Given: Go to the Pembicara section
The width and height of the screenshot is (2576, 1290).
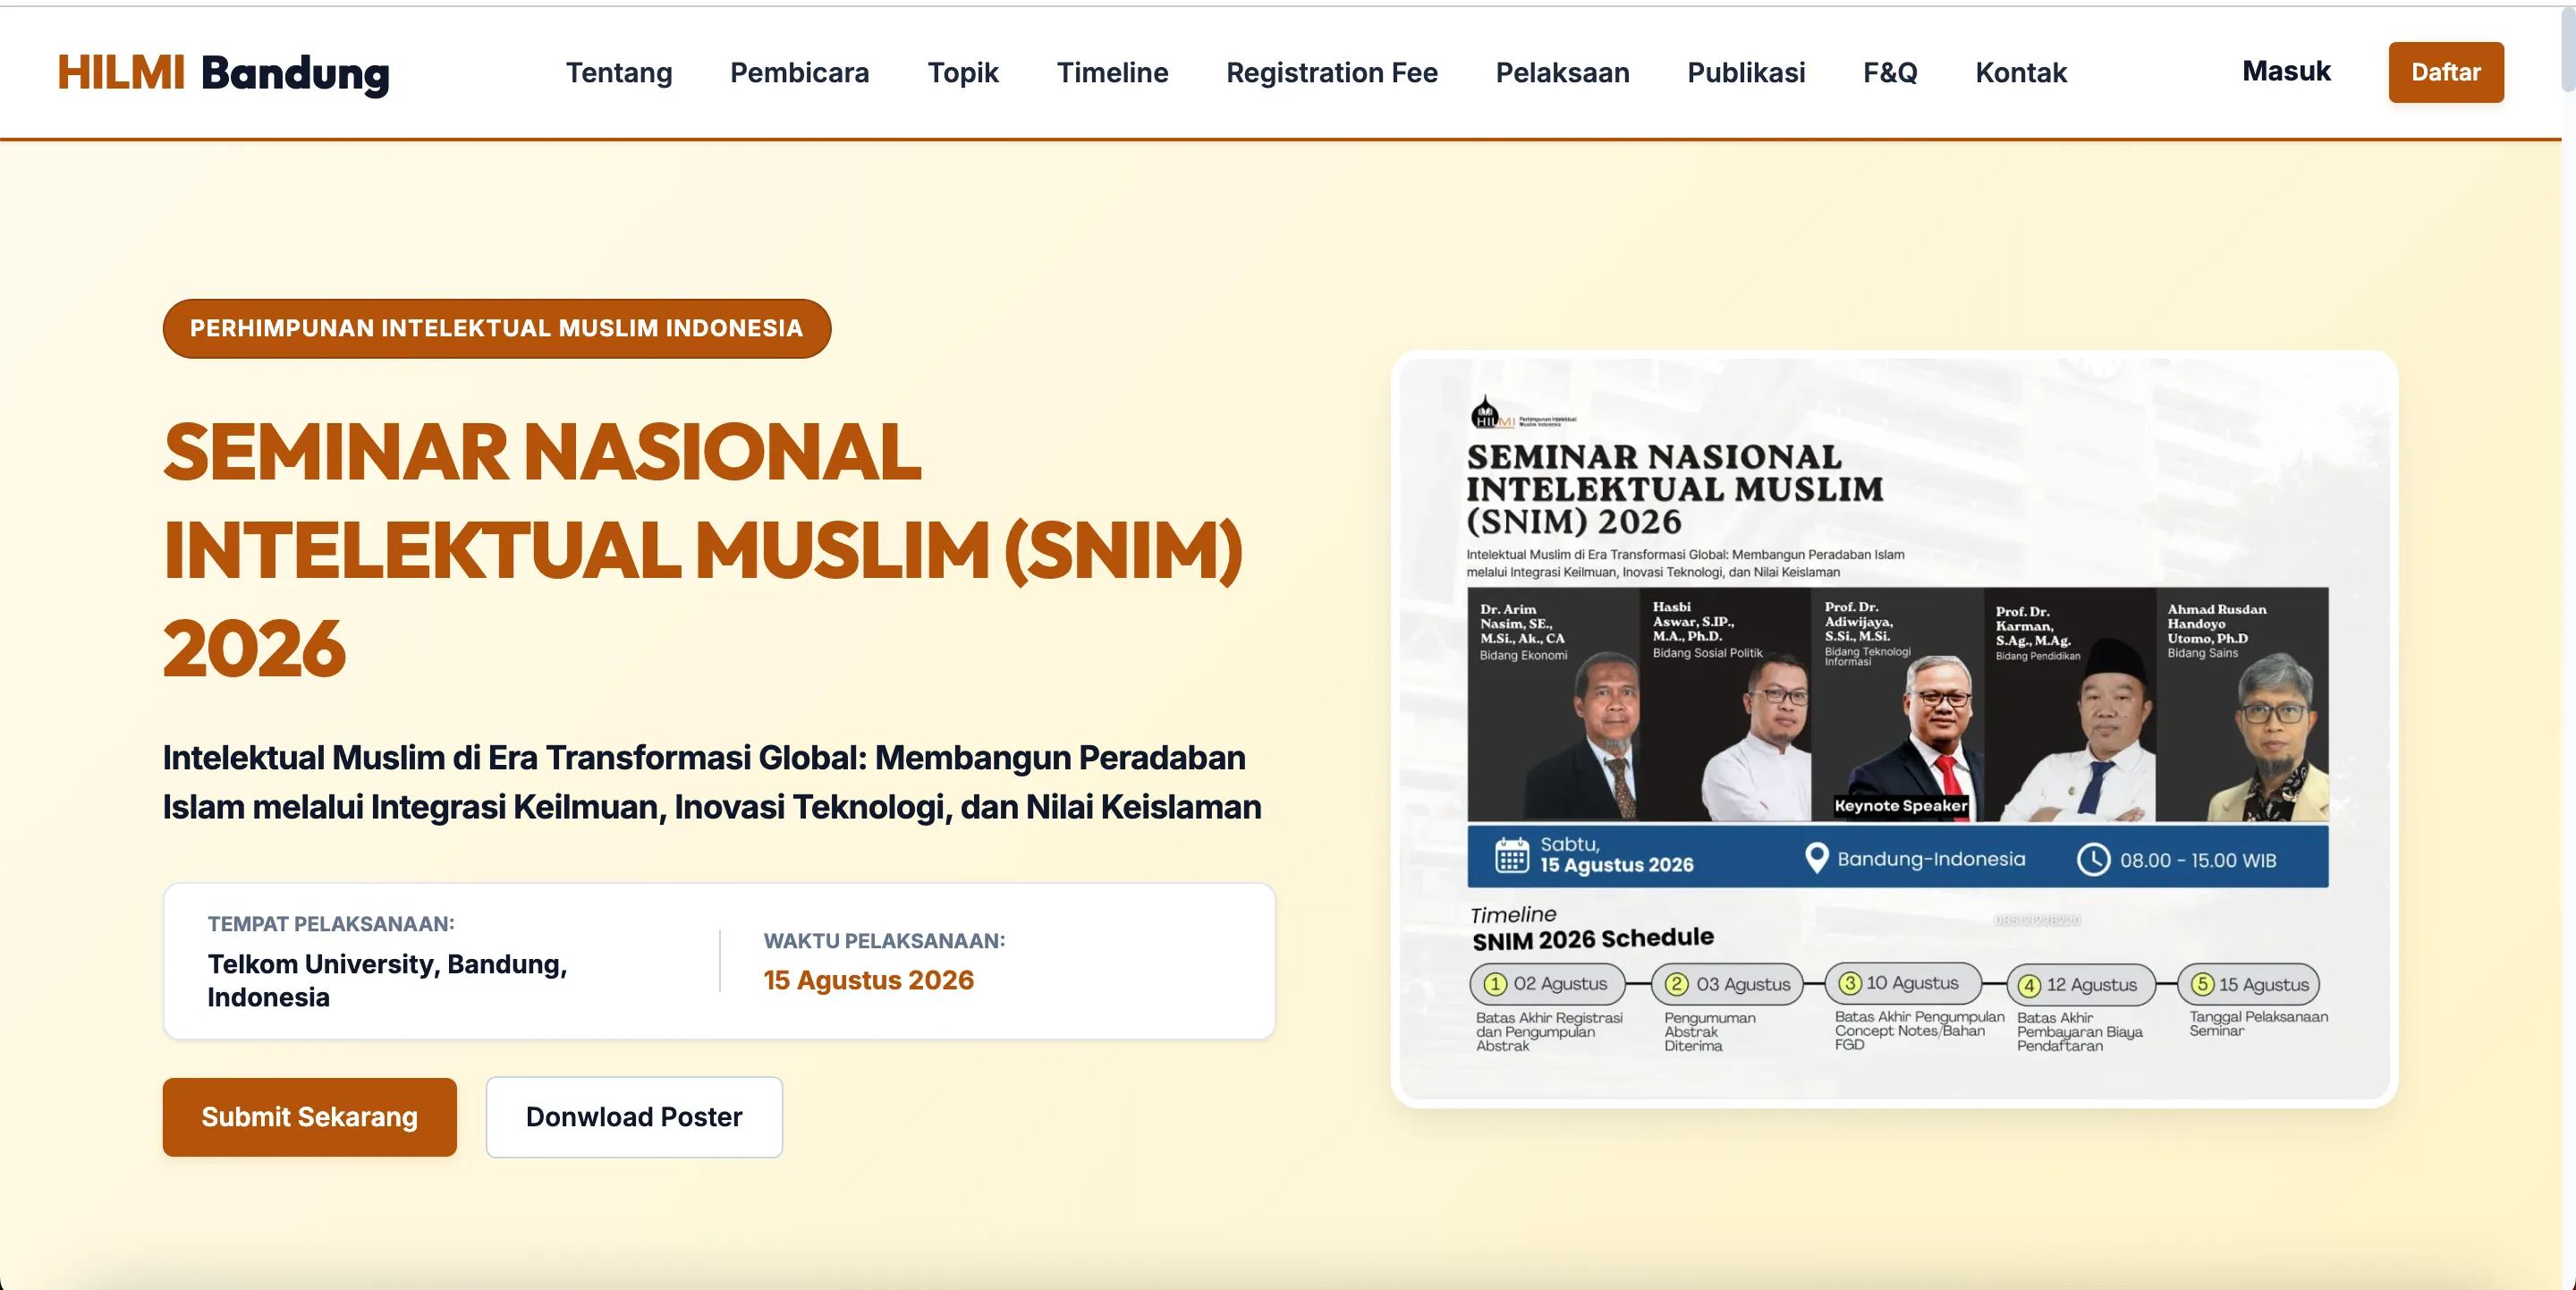Looking at the screenshot, I should tap(799, 73).
